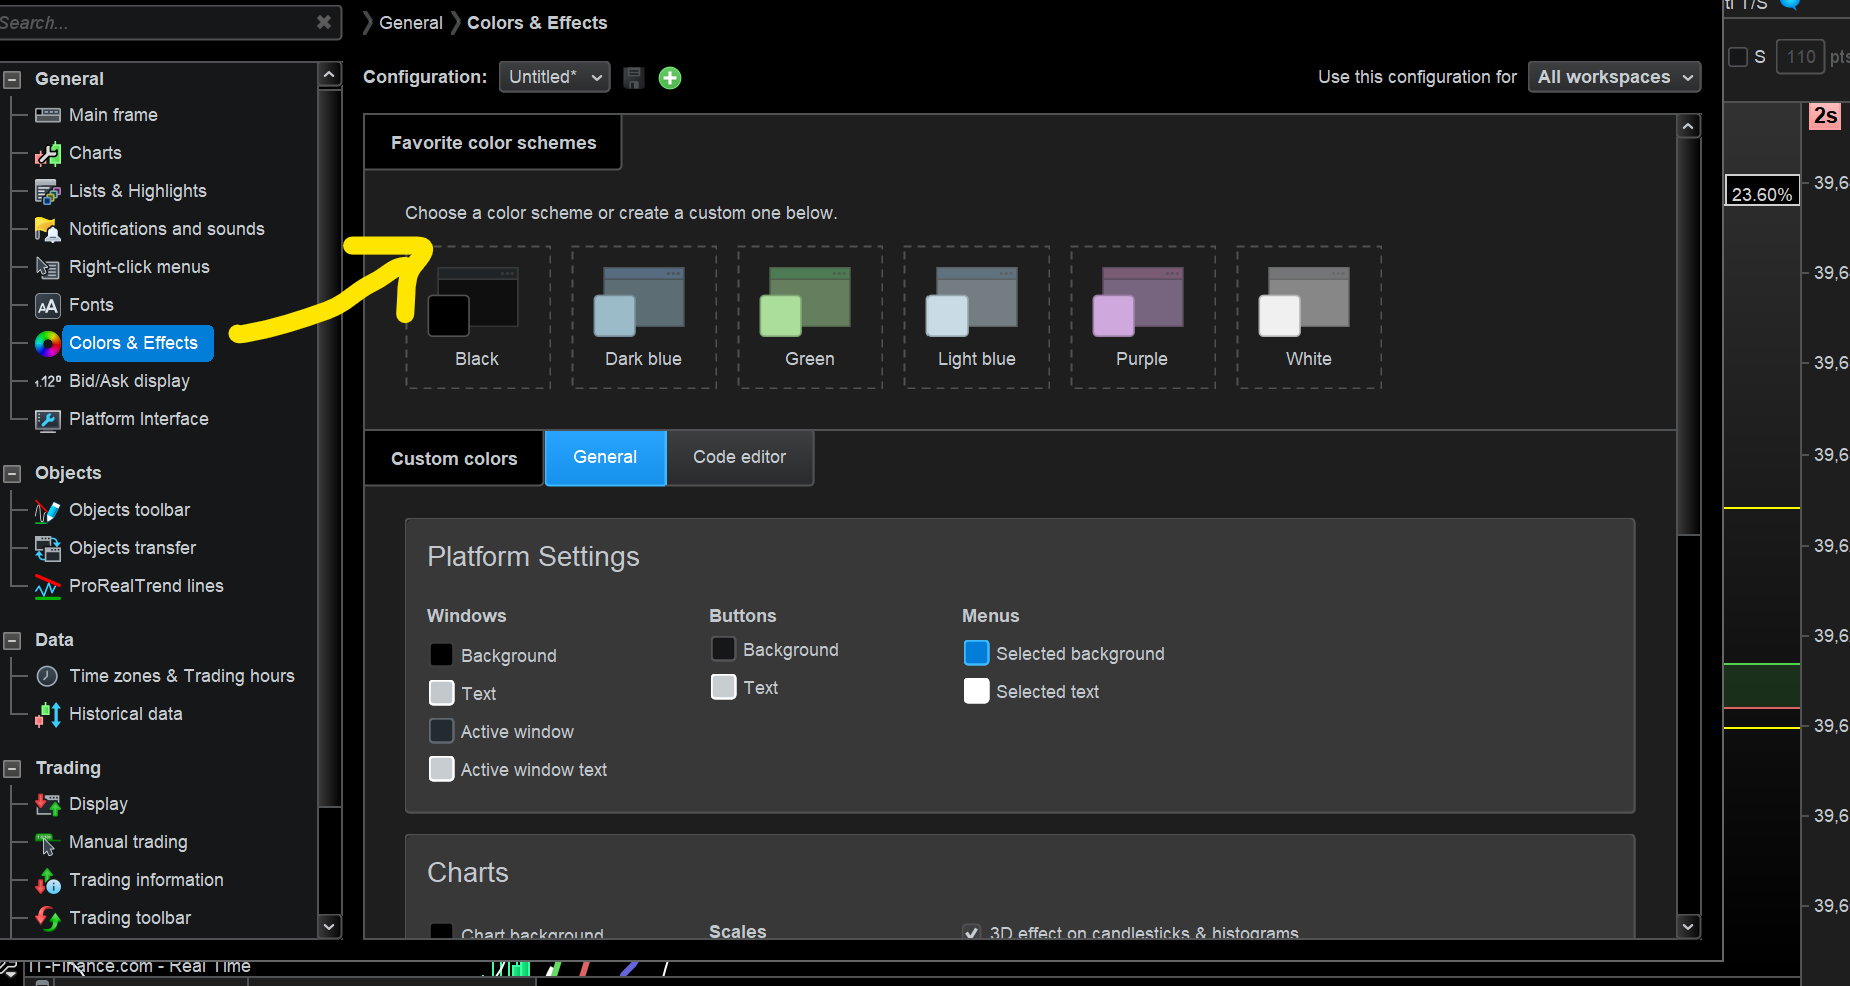Change the Windows Background color swatch

(441, 655)
